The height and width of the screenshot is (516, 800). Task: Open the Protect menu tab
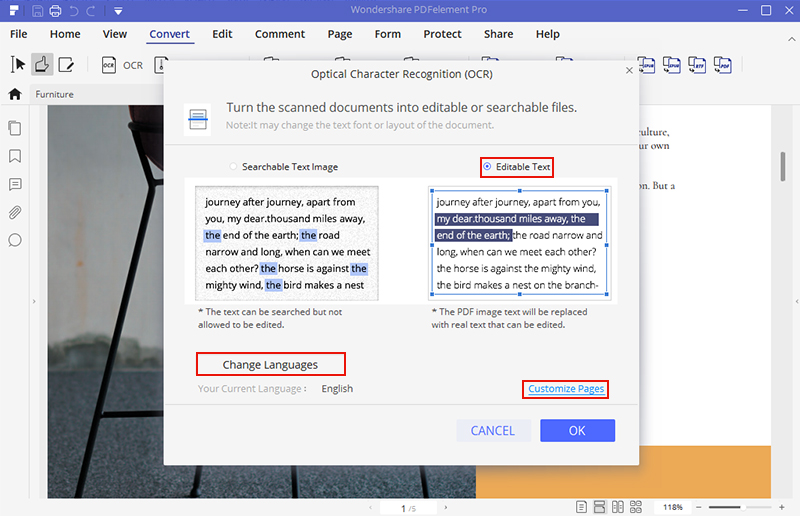(442, 34)
